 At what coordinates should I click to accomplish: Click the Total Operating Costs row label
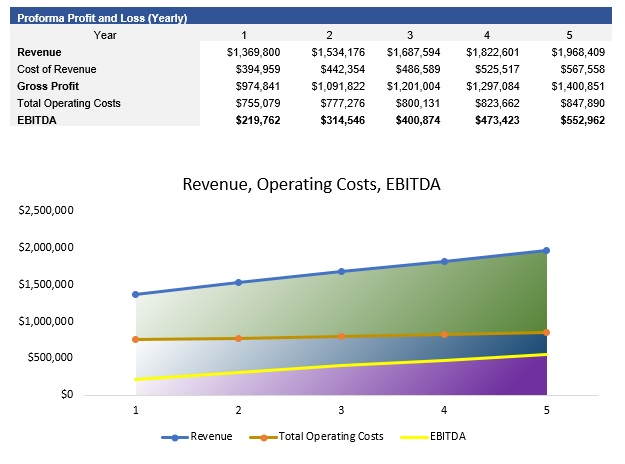[69, 103]
